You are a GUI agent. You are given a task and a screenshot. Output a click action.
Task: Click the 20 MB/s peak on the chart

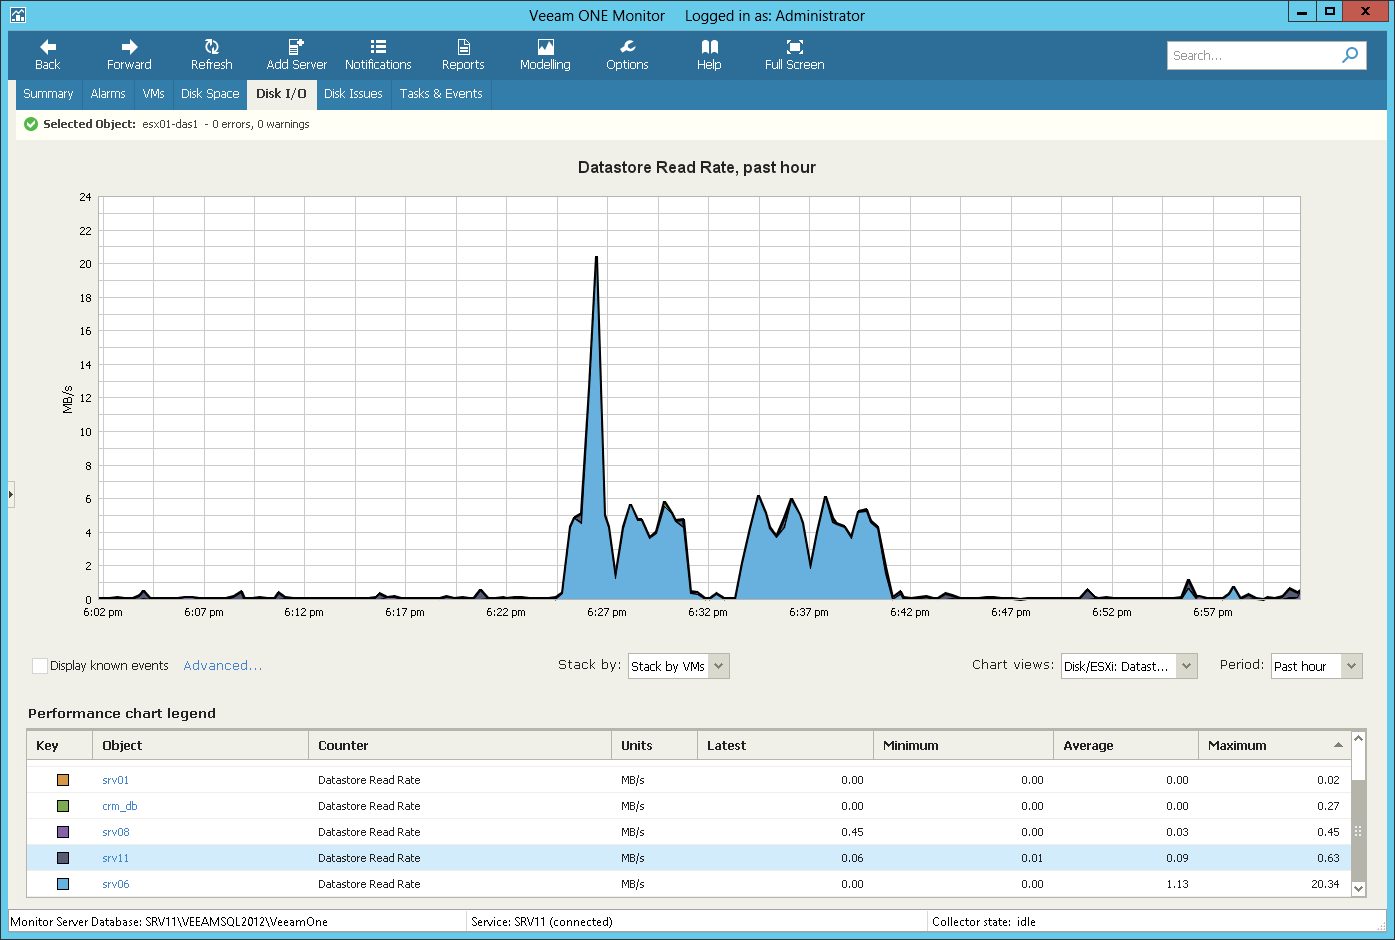pos(596,258)
